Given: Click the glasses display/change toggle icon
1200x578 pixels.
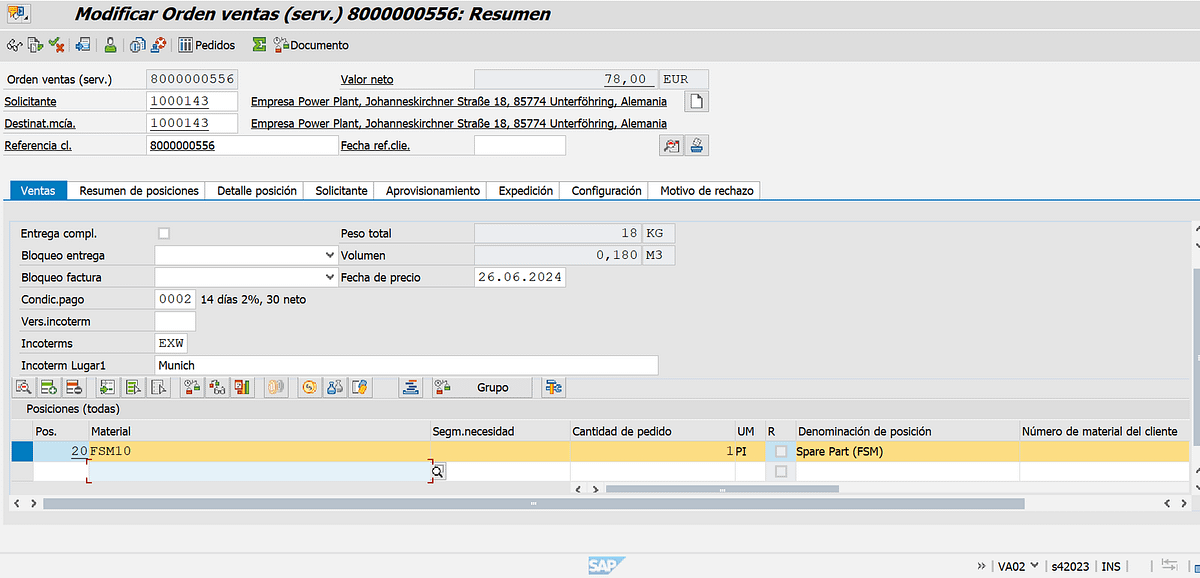Looking at the screenshot, I should coord(14,45).
